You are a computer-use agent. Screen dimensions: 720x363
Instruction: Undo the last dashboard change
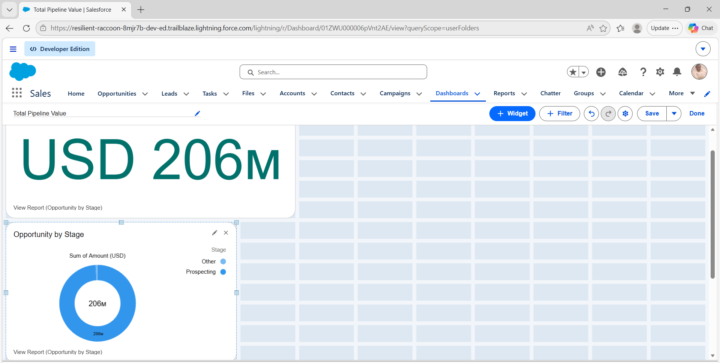pyautogui.click(x=591, y=113)
